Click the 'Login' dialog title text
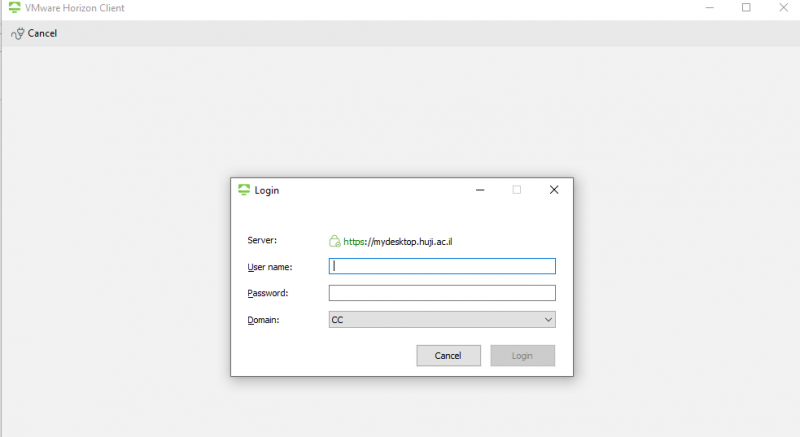800x437 pixels. pyautogui.click(x=267, y=191)
